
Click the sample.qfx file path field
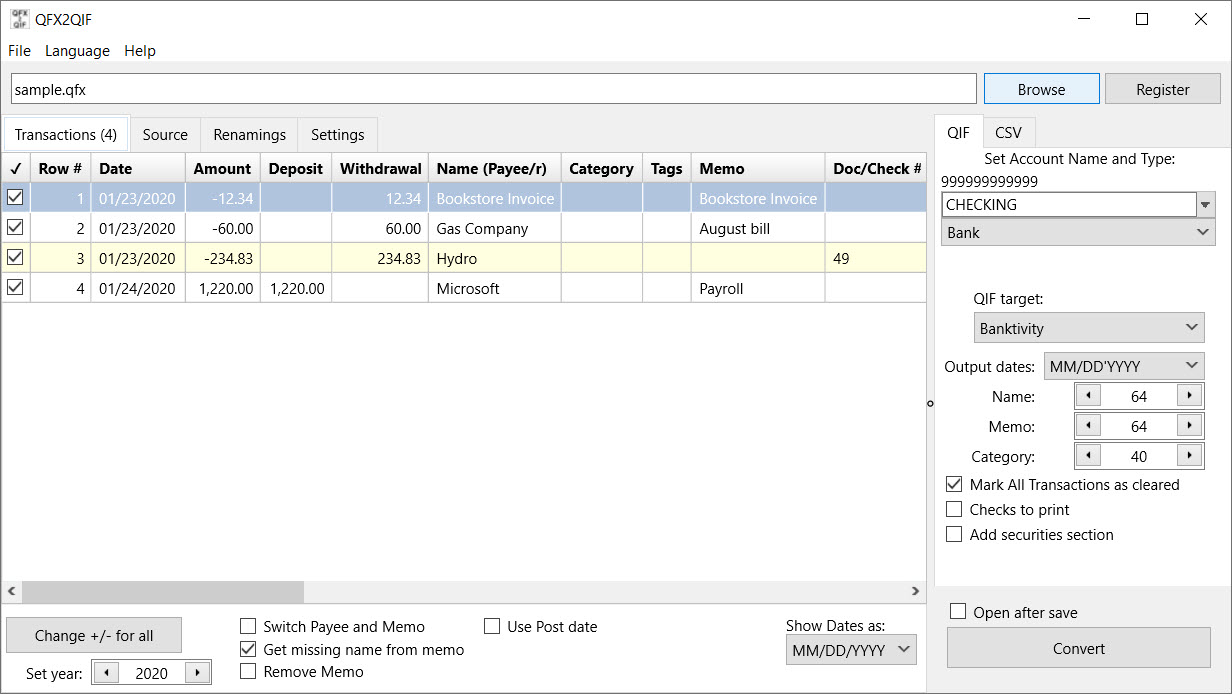coord(494,89)
